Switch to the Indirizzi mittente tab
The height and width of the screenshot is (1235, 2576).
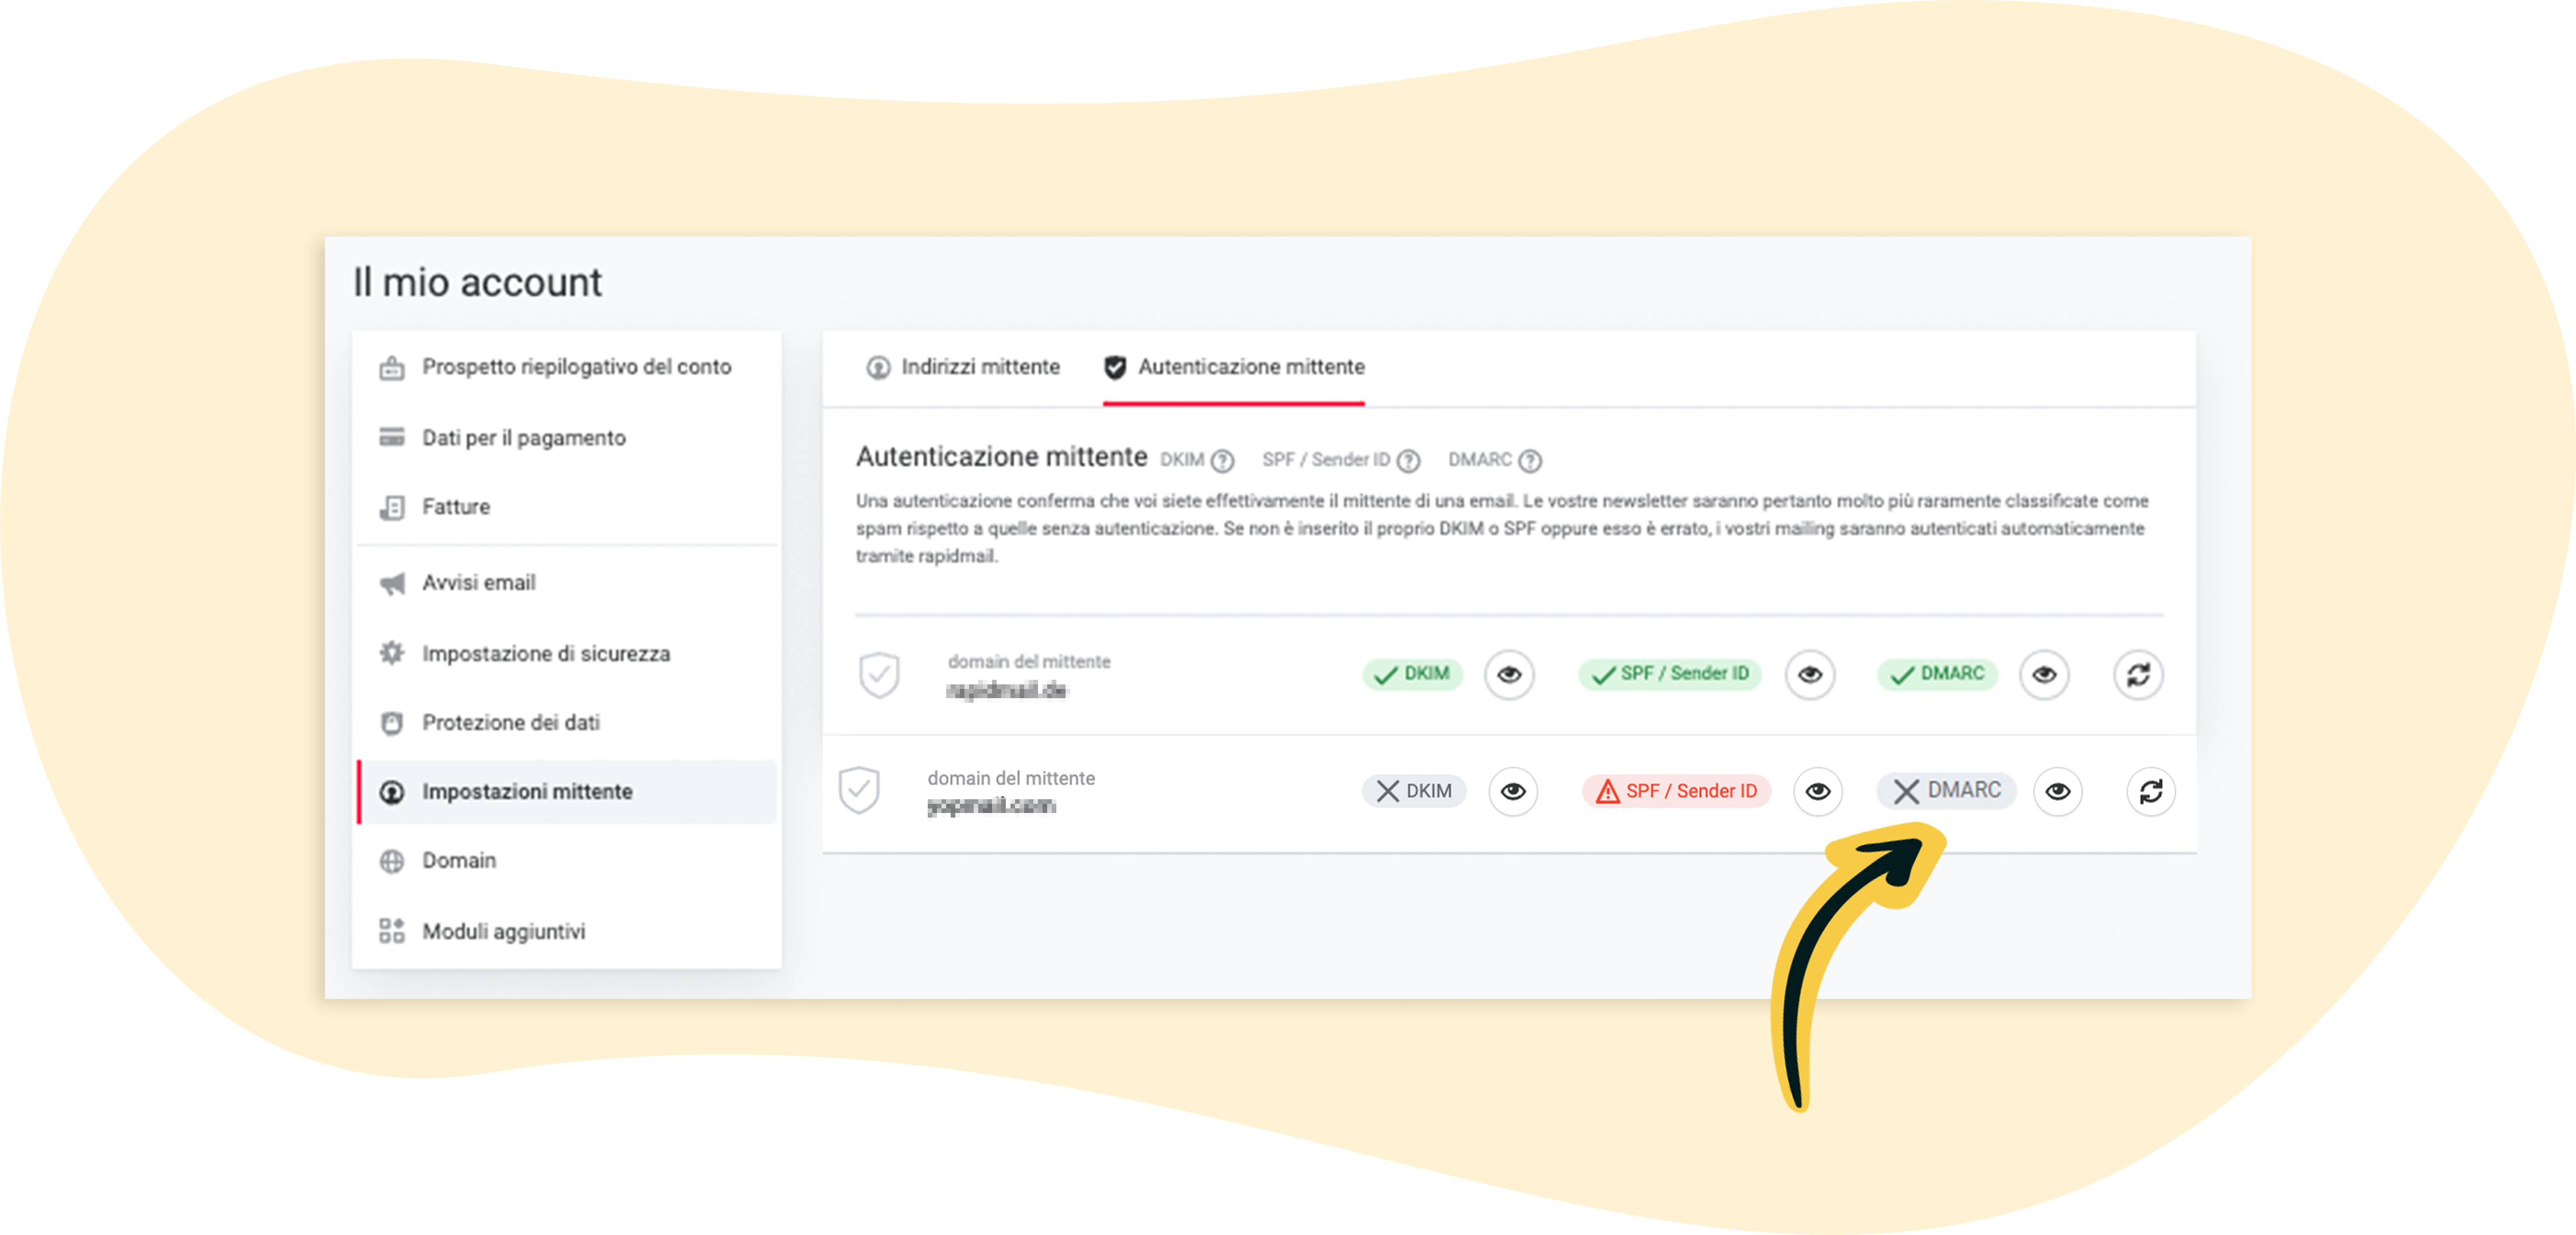pos(963,367)
